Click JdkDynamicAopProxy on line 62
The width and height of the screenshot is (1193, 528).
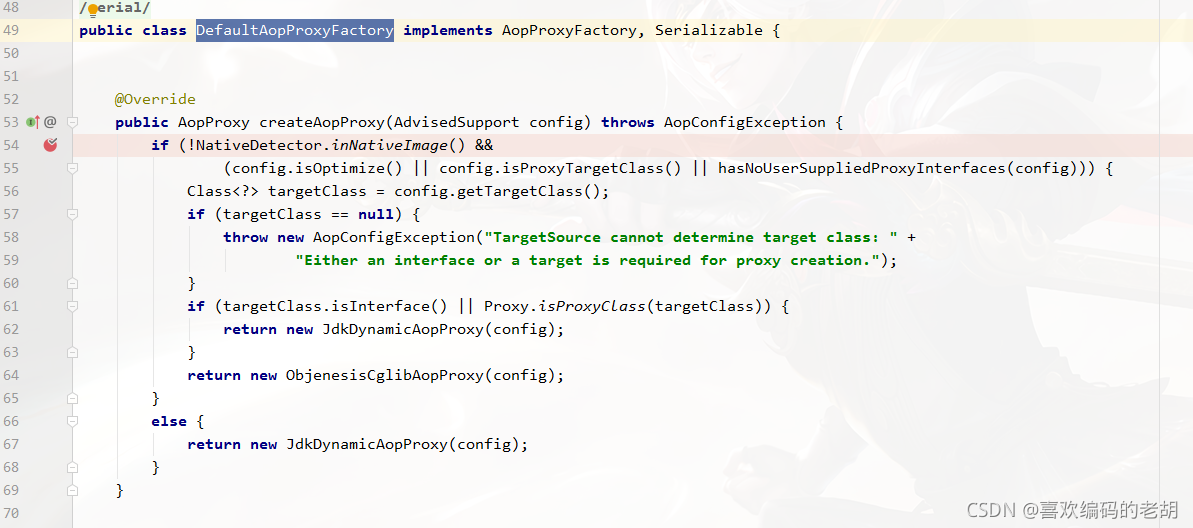click(x=402, y=329)
